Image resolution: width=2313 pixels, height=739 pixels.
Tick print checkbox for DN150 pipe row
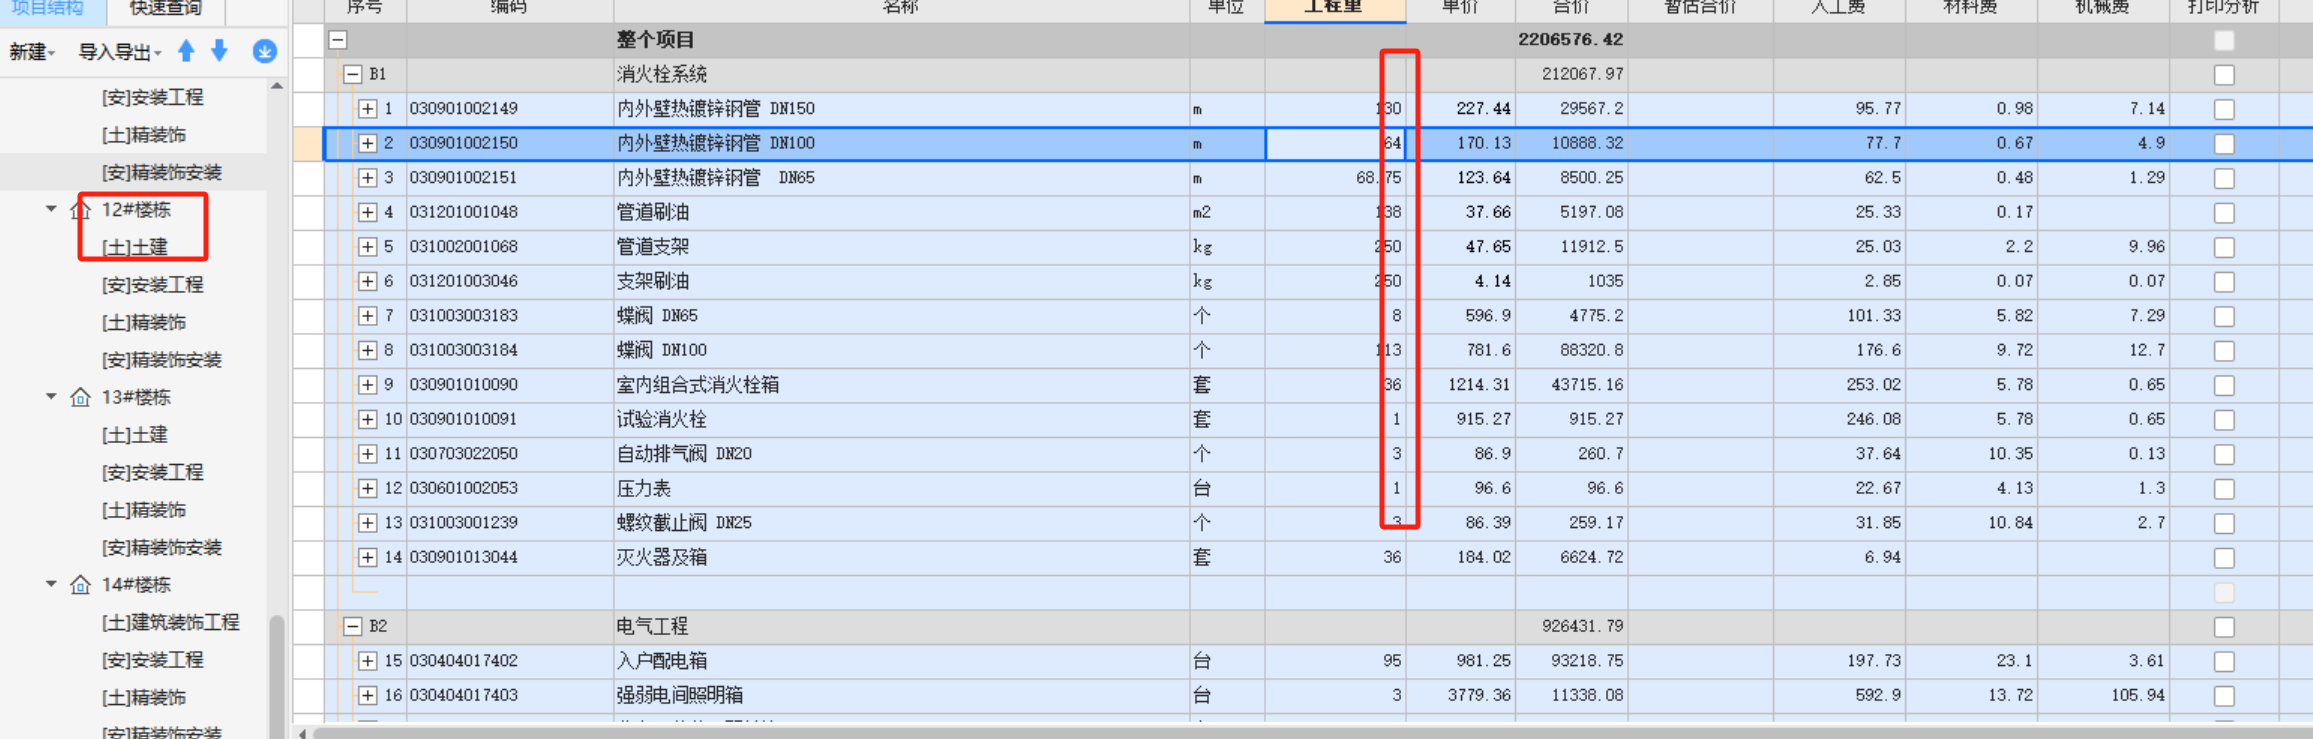pos(2224,109)
